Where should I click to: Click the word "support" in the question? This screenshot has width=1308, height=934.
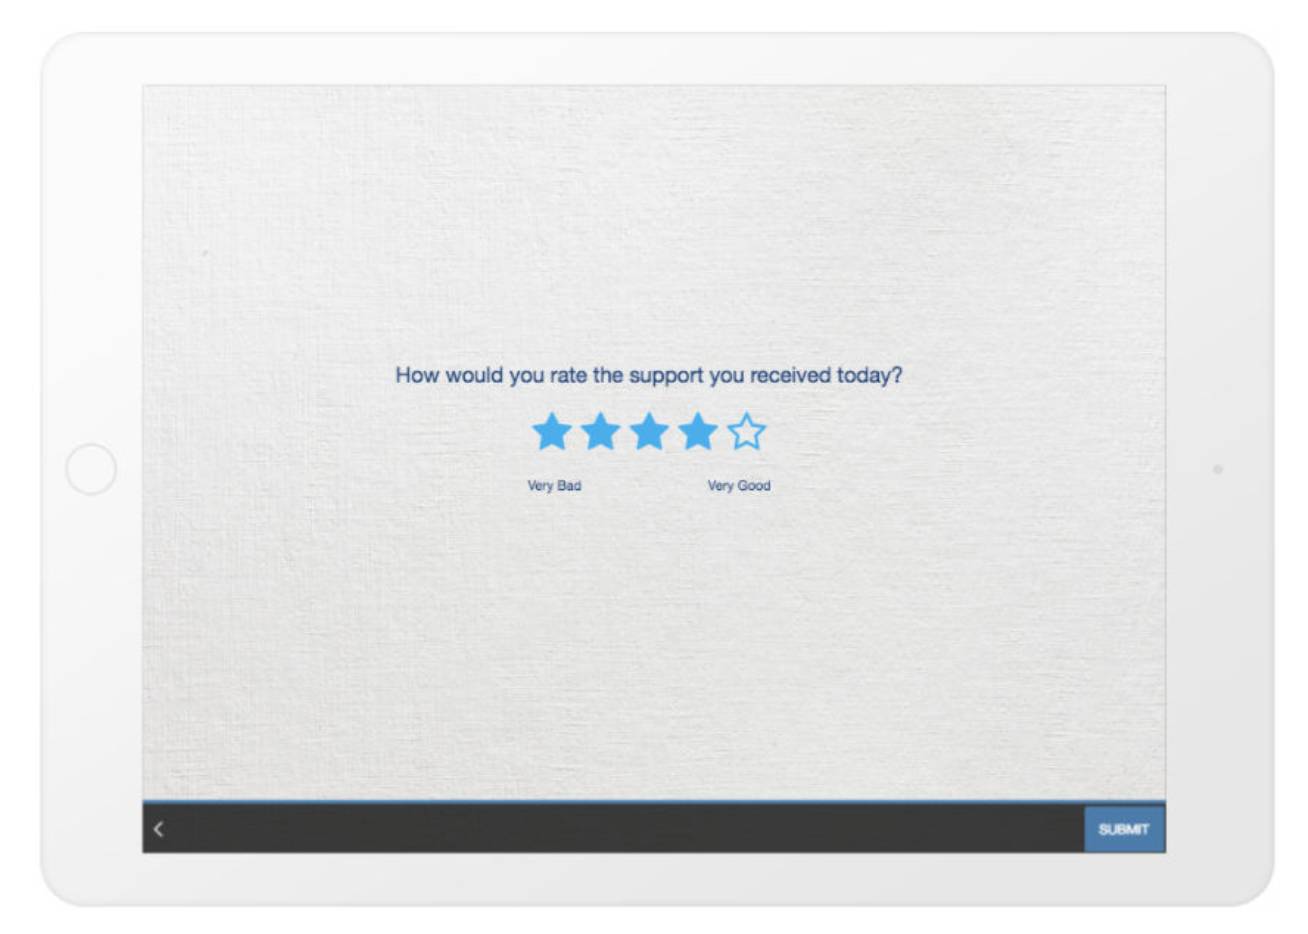[x=666, y=377]
